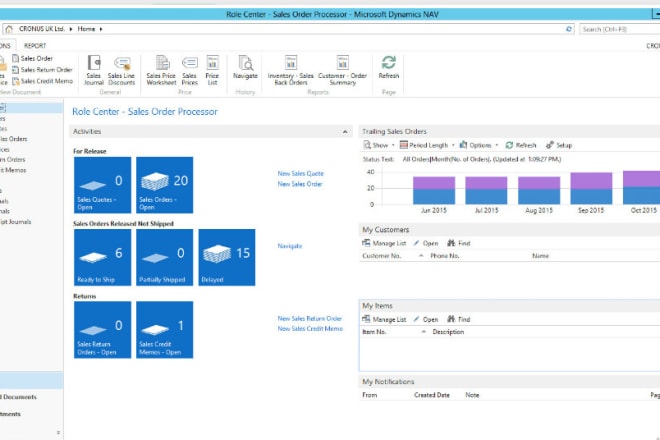This screenshot has width=660, height=440.
Task: Open Sales Prices in the Price group
Action: click(189, 70)
